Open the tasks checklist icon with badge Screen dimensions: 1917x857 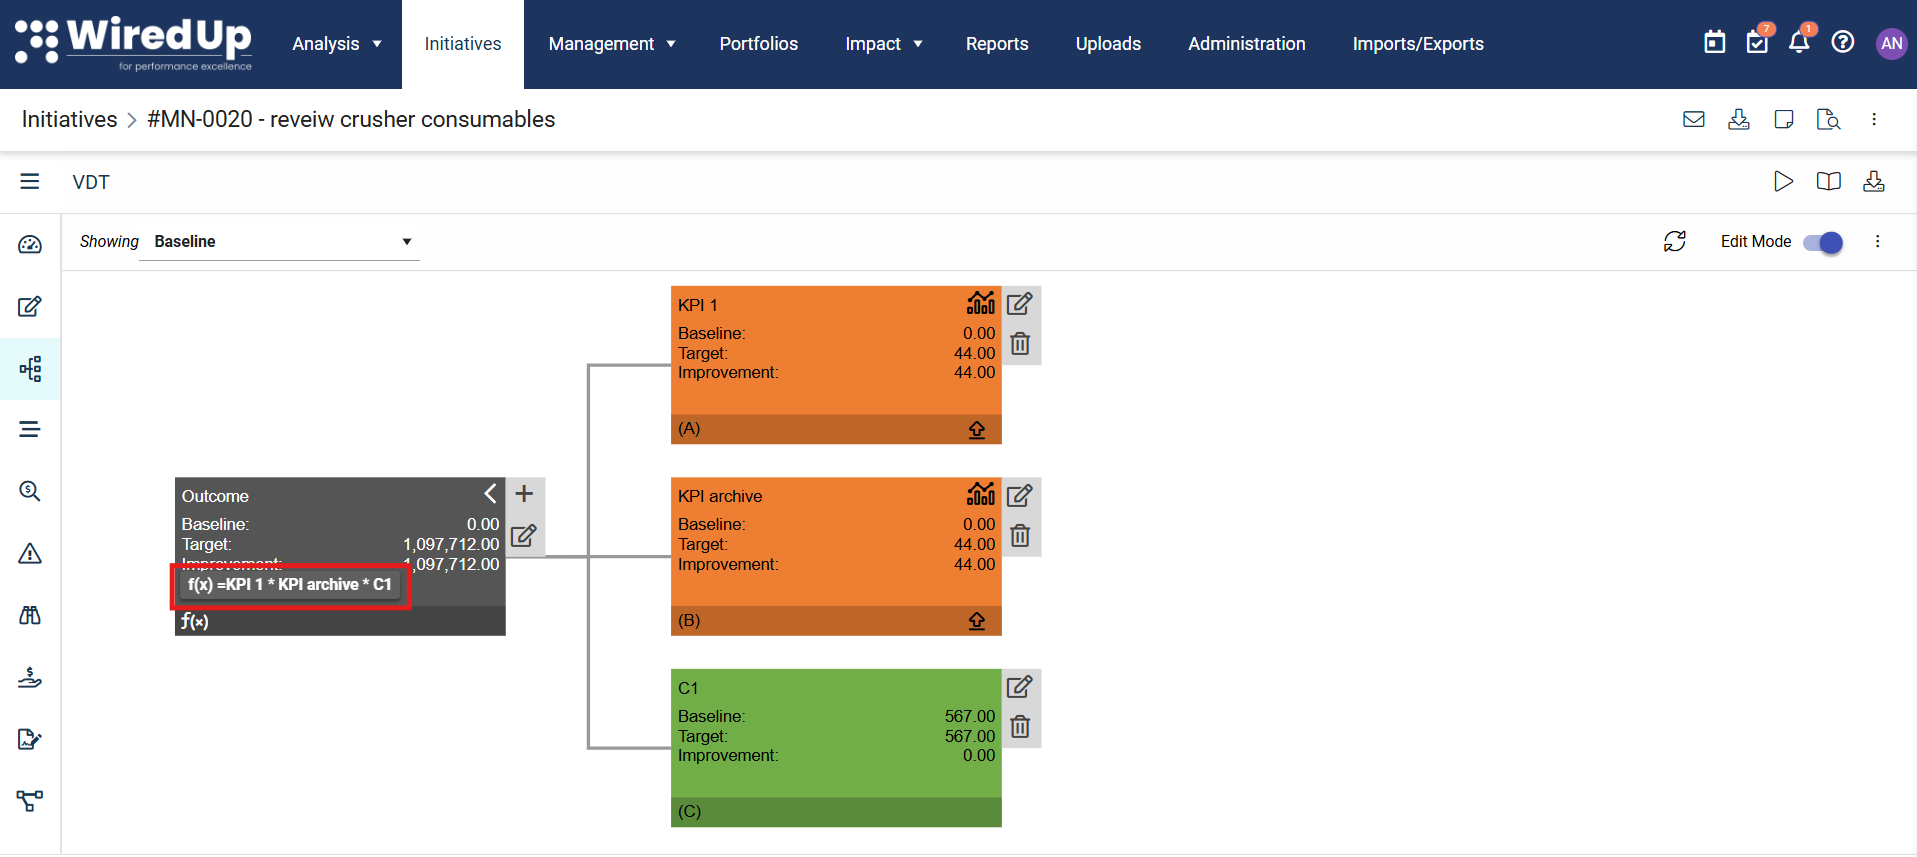[x=1758, y=40]
